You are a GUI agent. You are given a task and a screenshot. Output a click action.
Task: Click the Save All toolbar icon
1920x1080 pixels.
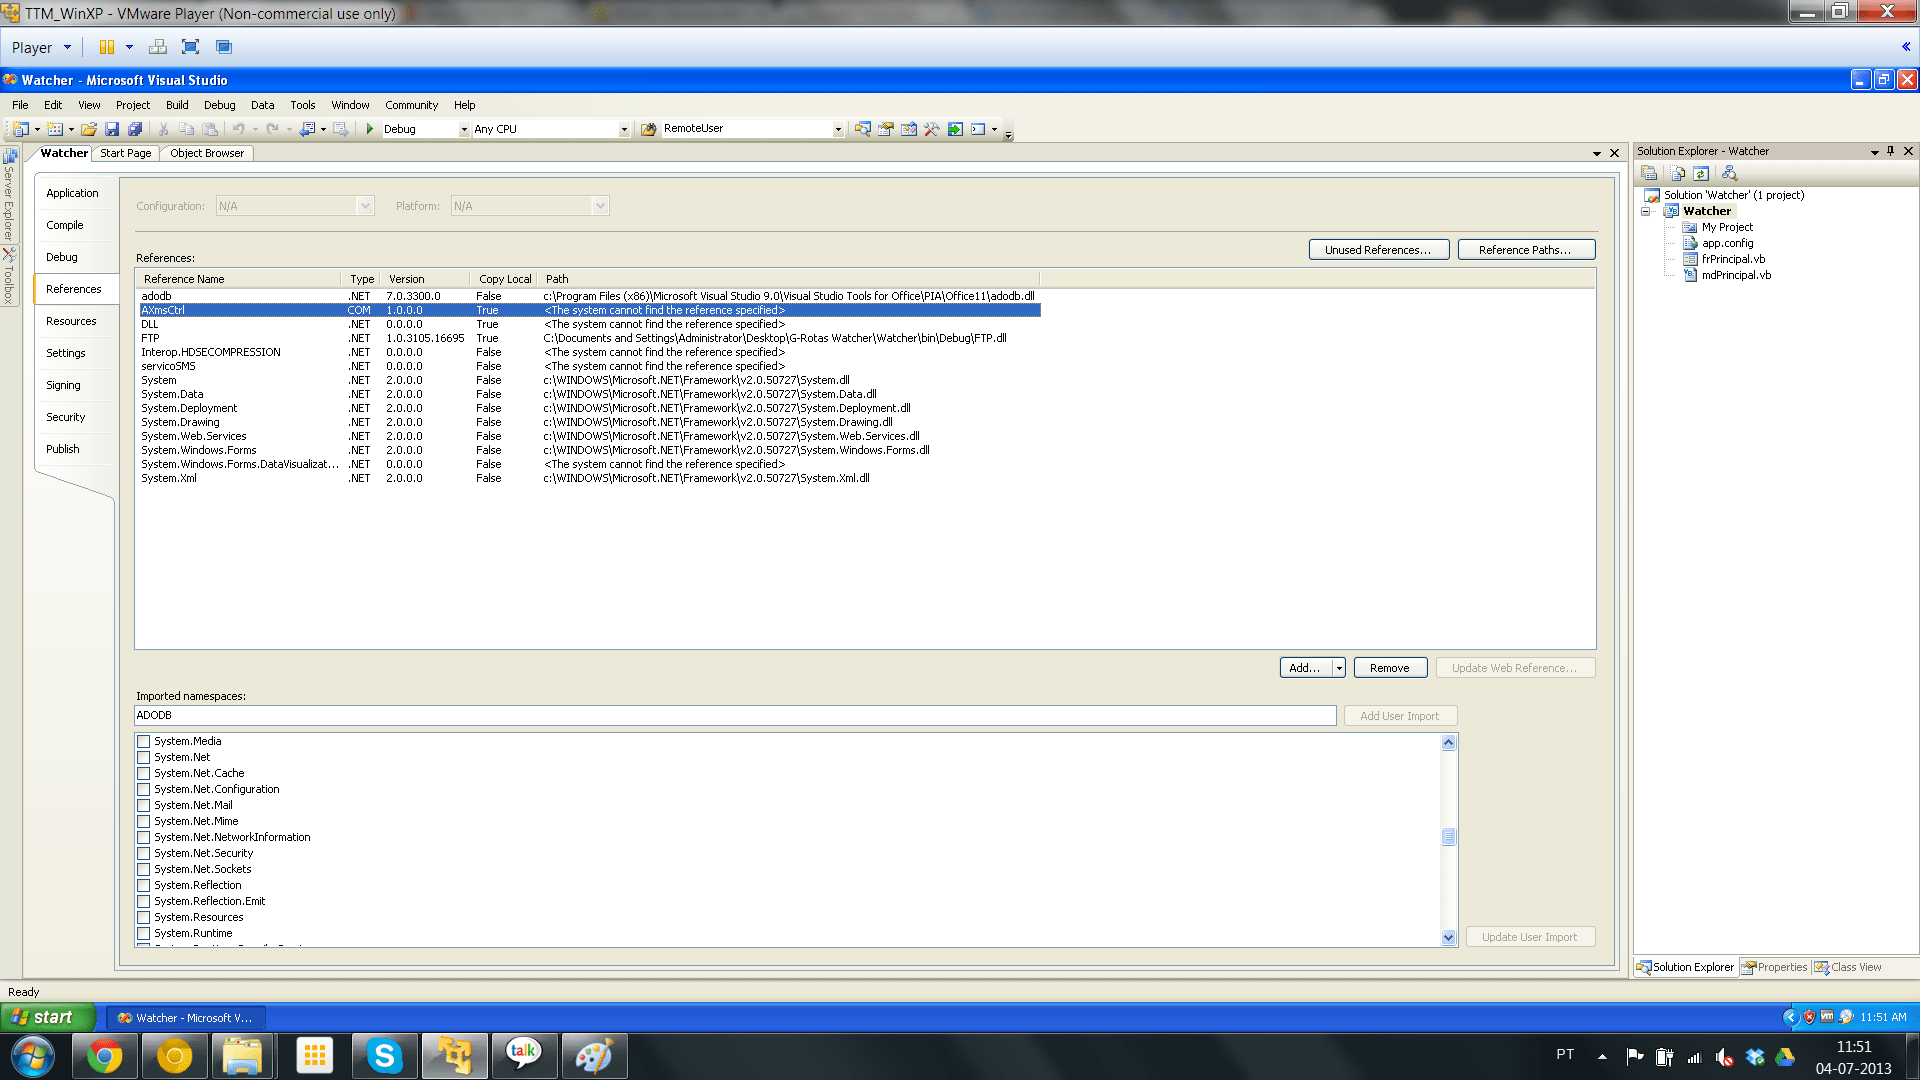[x=135, y=129]
